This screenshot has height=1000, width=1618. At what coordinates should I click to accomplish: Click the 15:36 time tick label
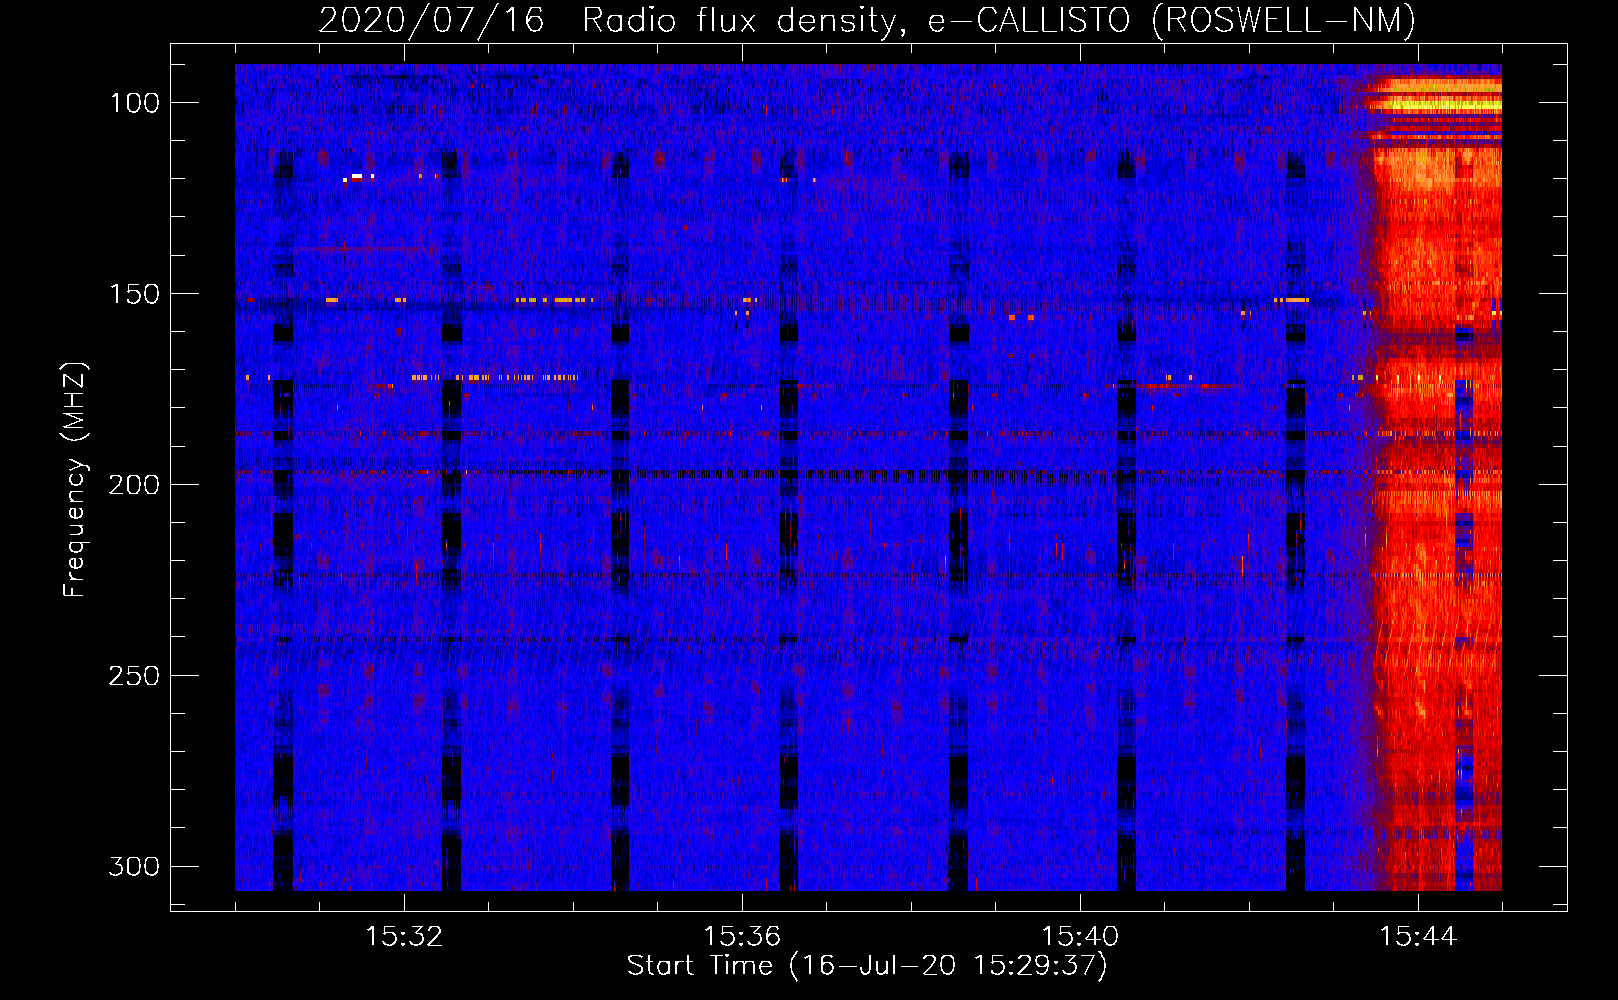point(742,937)
